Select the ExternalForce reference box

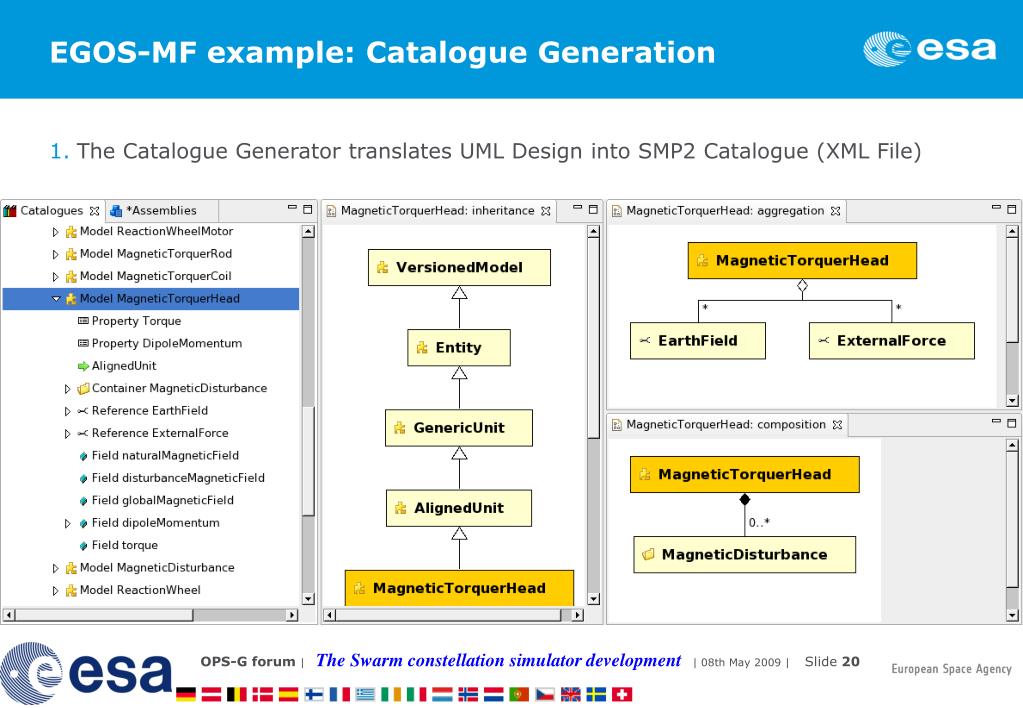pyautogui.click(x=892, y=341)
